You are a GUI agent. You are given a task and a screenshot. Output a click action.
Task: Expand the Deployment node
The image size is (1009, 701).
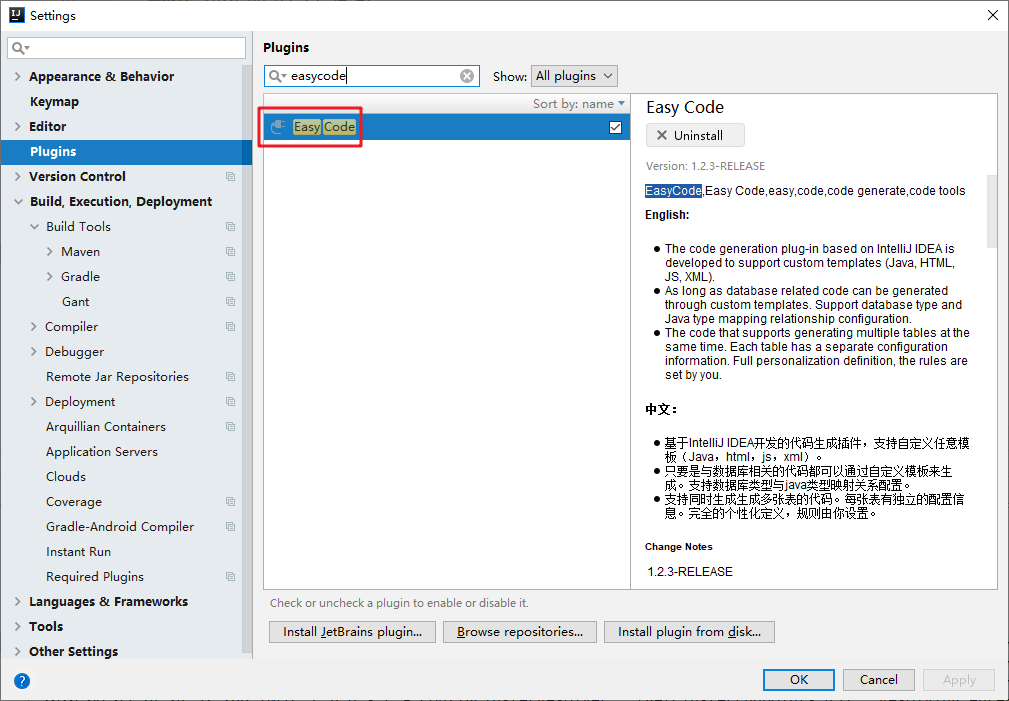click(33, 402)
